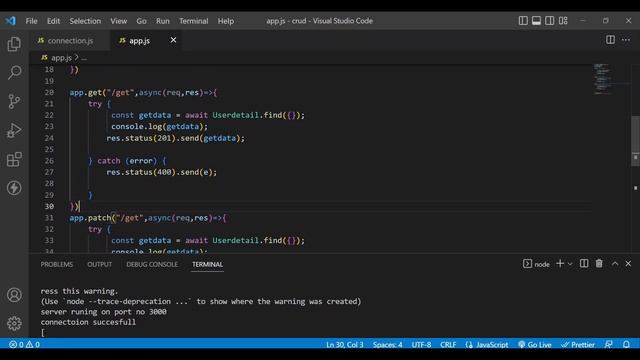Toggle secondary side bar layout icon

[x=550, y=21]
